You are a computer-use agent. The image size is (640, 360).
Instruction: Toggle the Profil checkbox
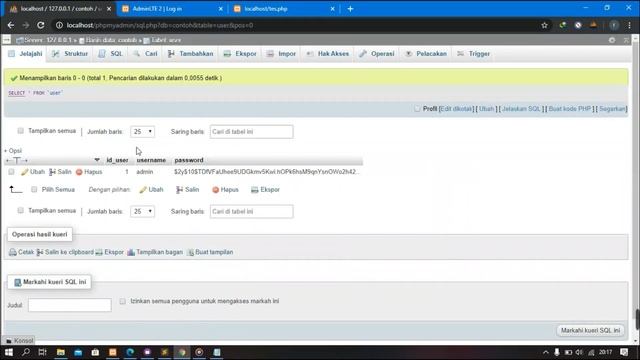pos(417,109)
